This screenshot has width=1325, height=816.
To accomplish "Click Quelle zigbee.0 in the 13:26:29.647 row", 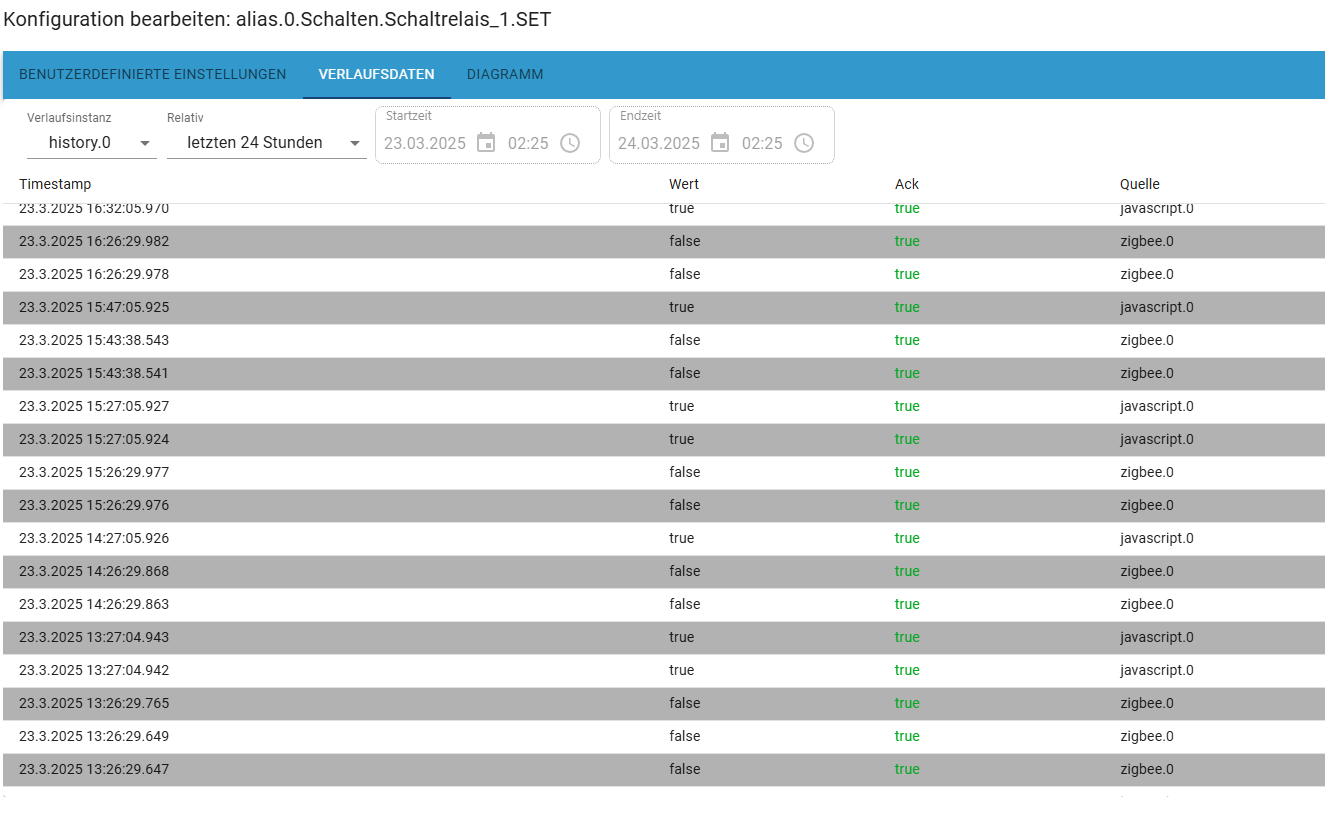I will 1147,769.
